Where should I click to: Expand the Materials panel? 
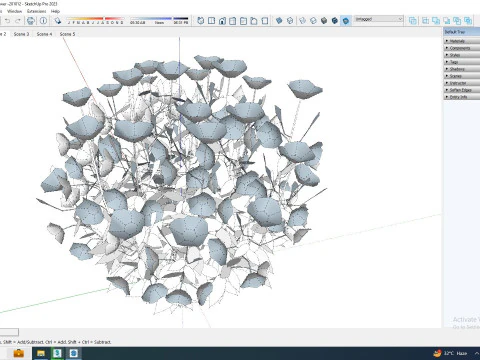pyautogui.click(x=462, y=41)
